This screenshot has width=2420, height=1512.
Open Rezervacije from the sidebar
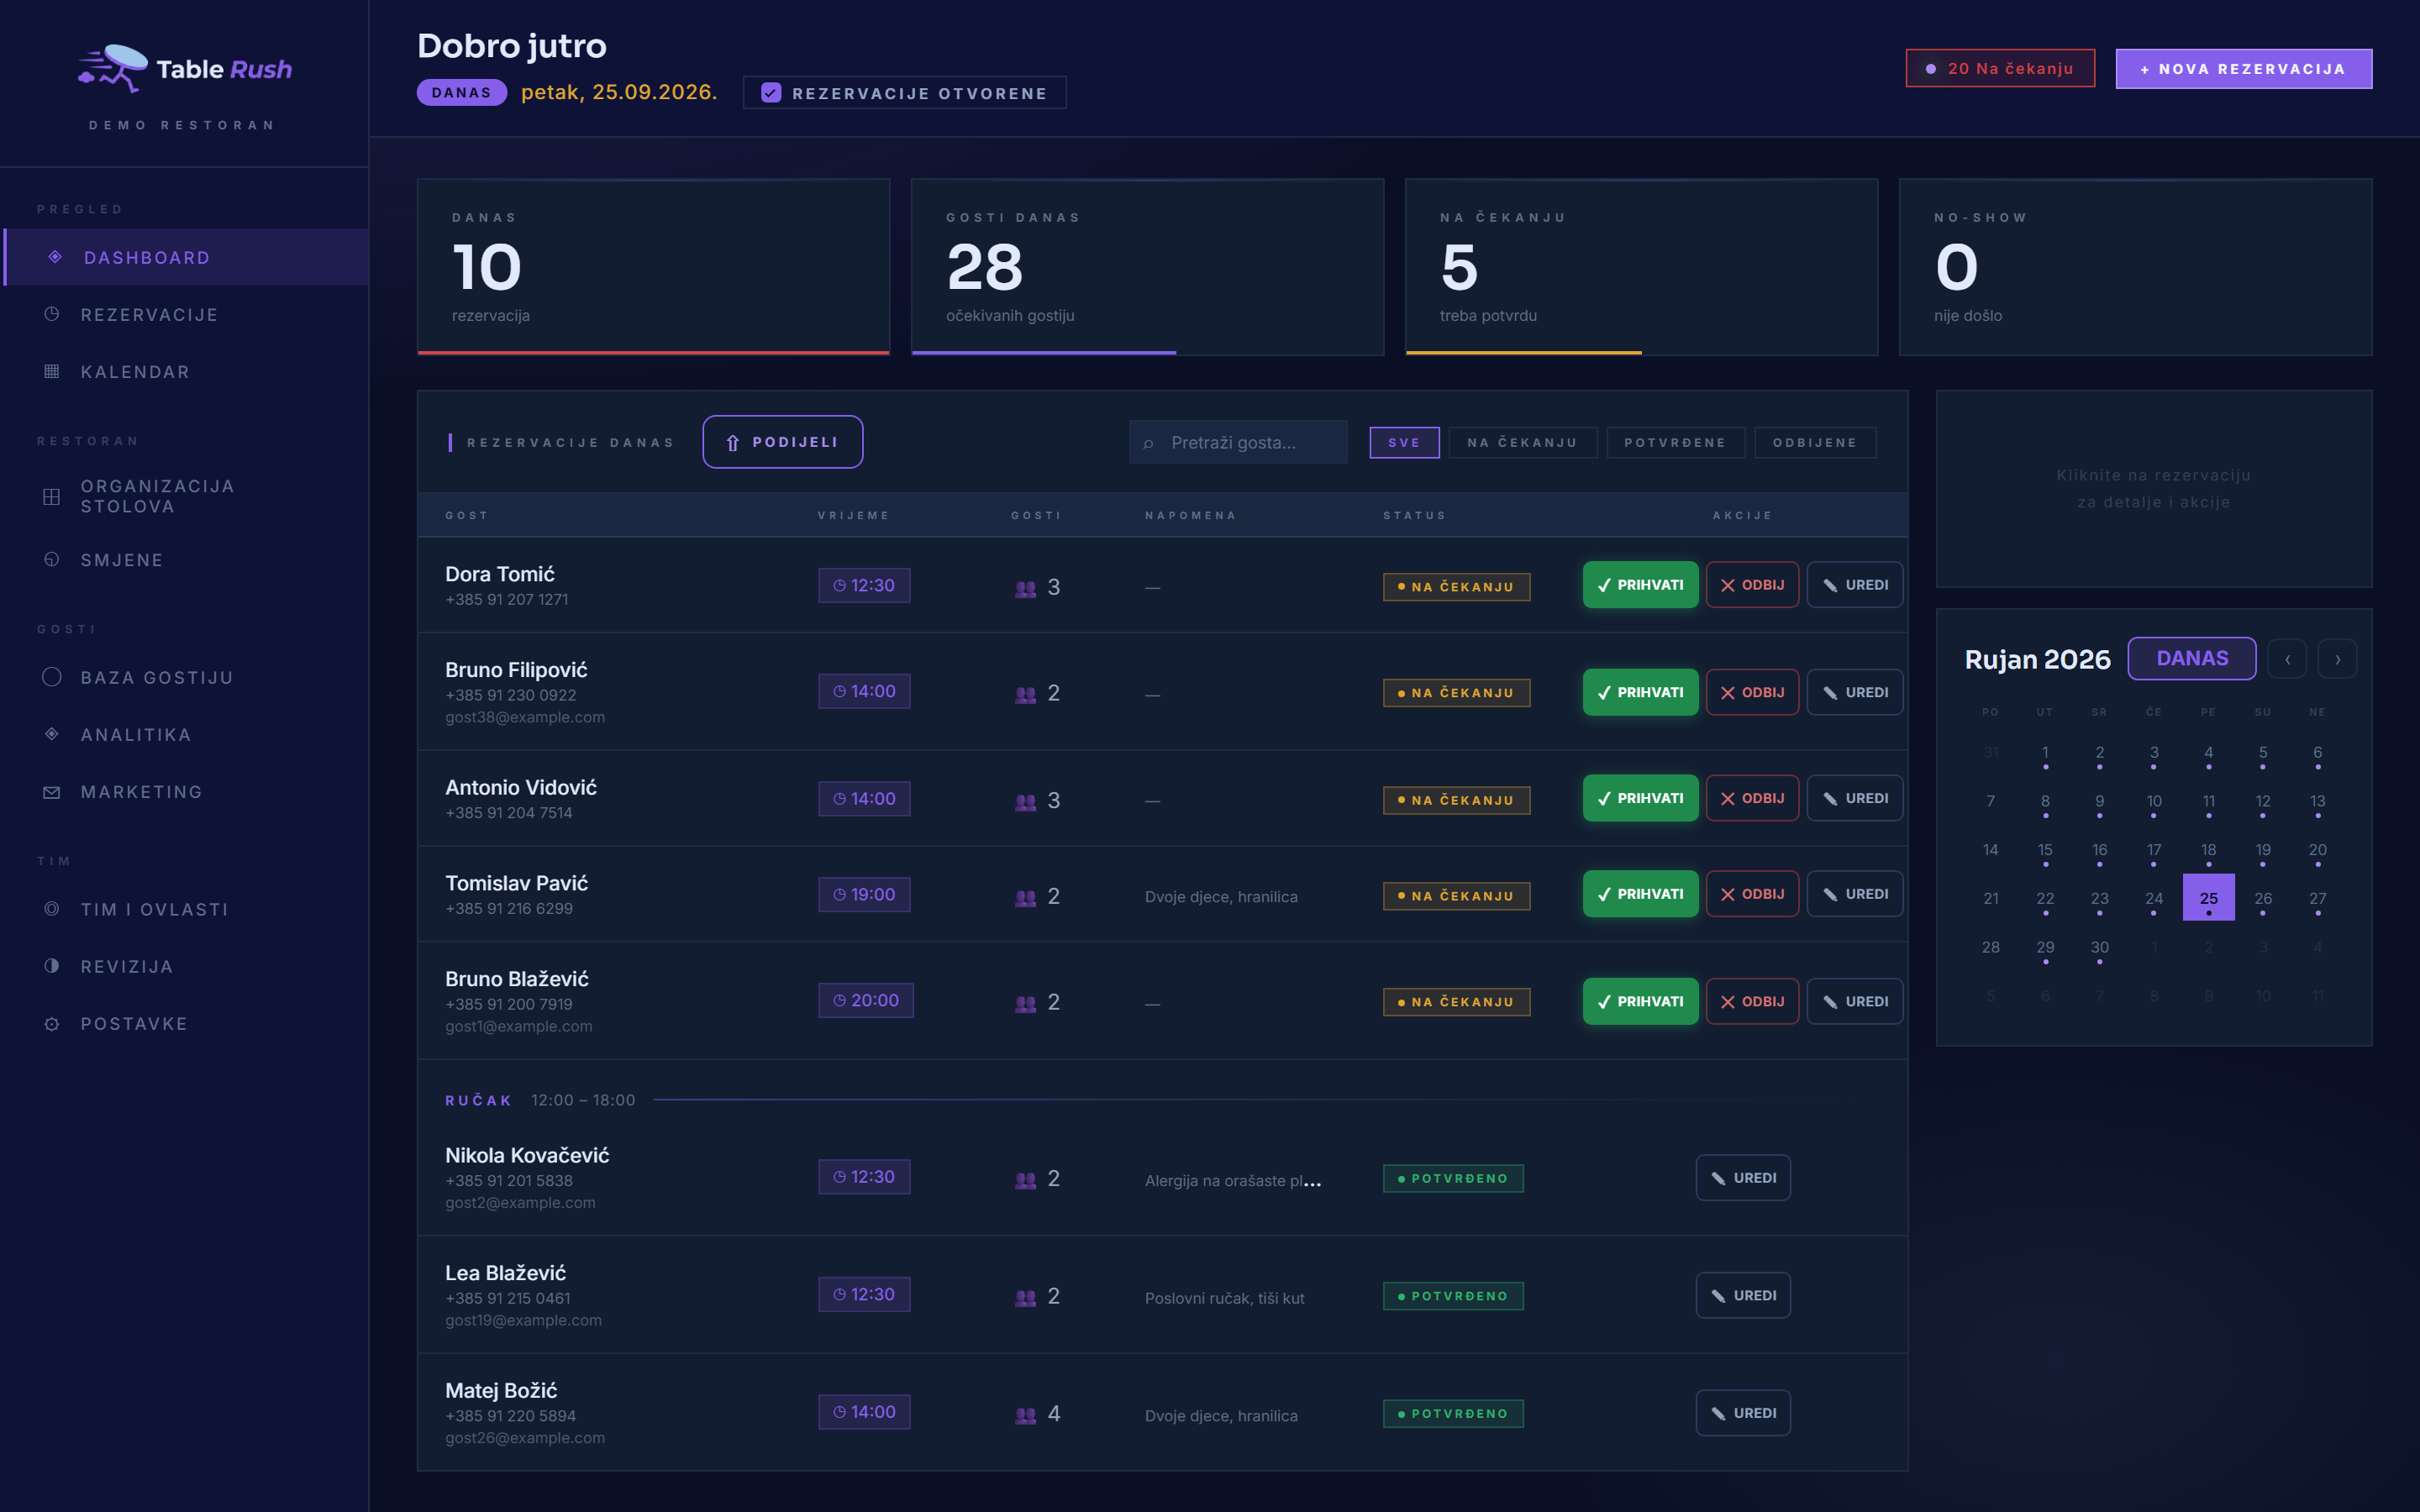click(186, 315)
